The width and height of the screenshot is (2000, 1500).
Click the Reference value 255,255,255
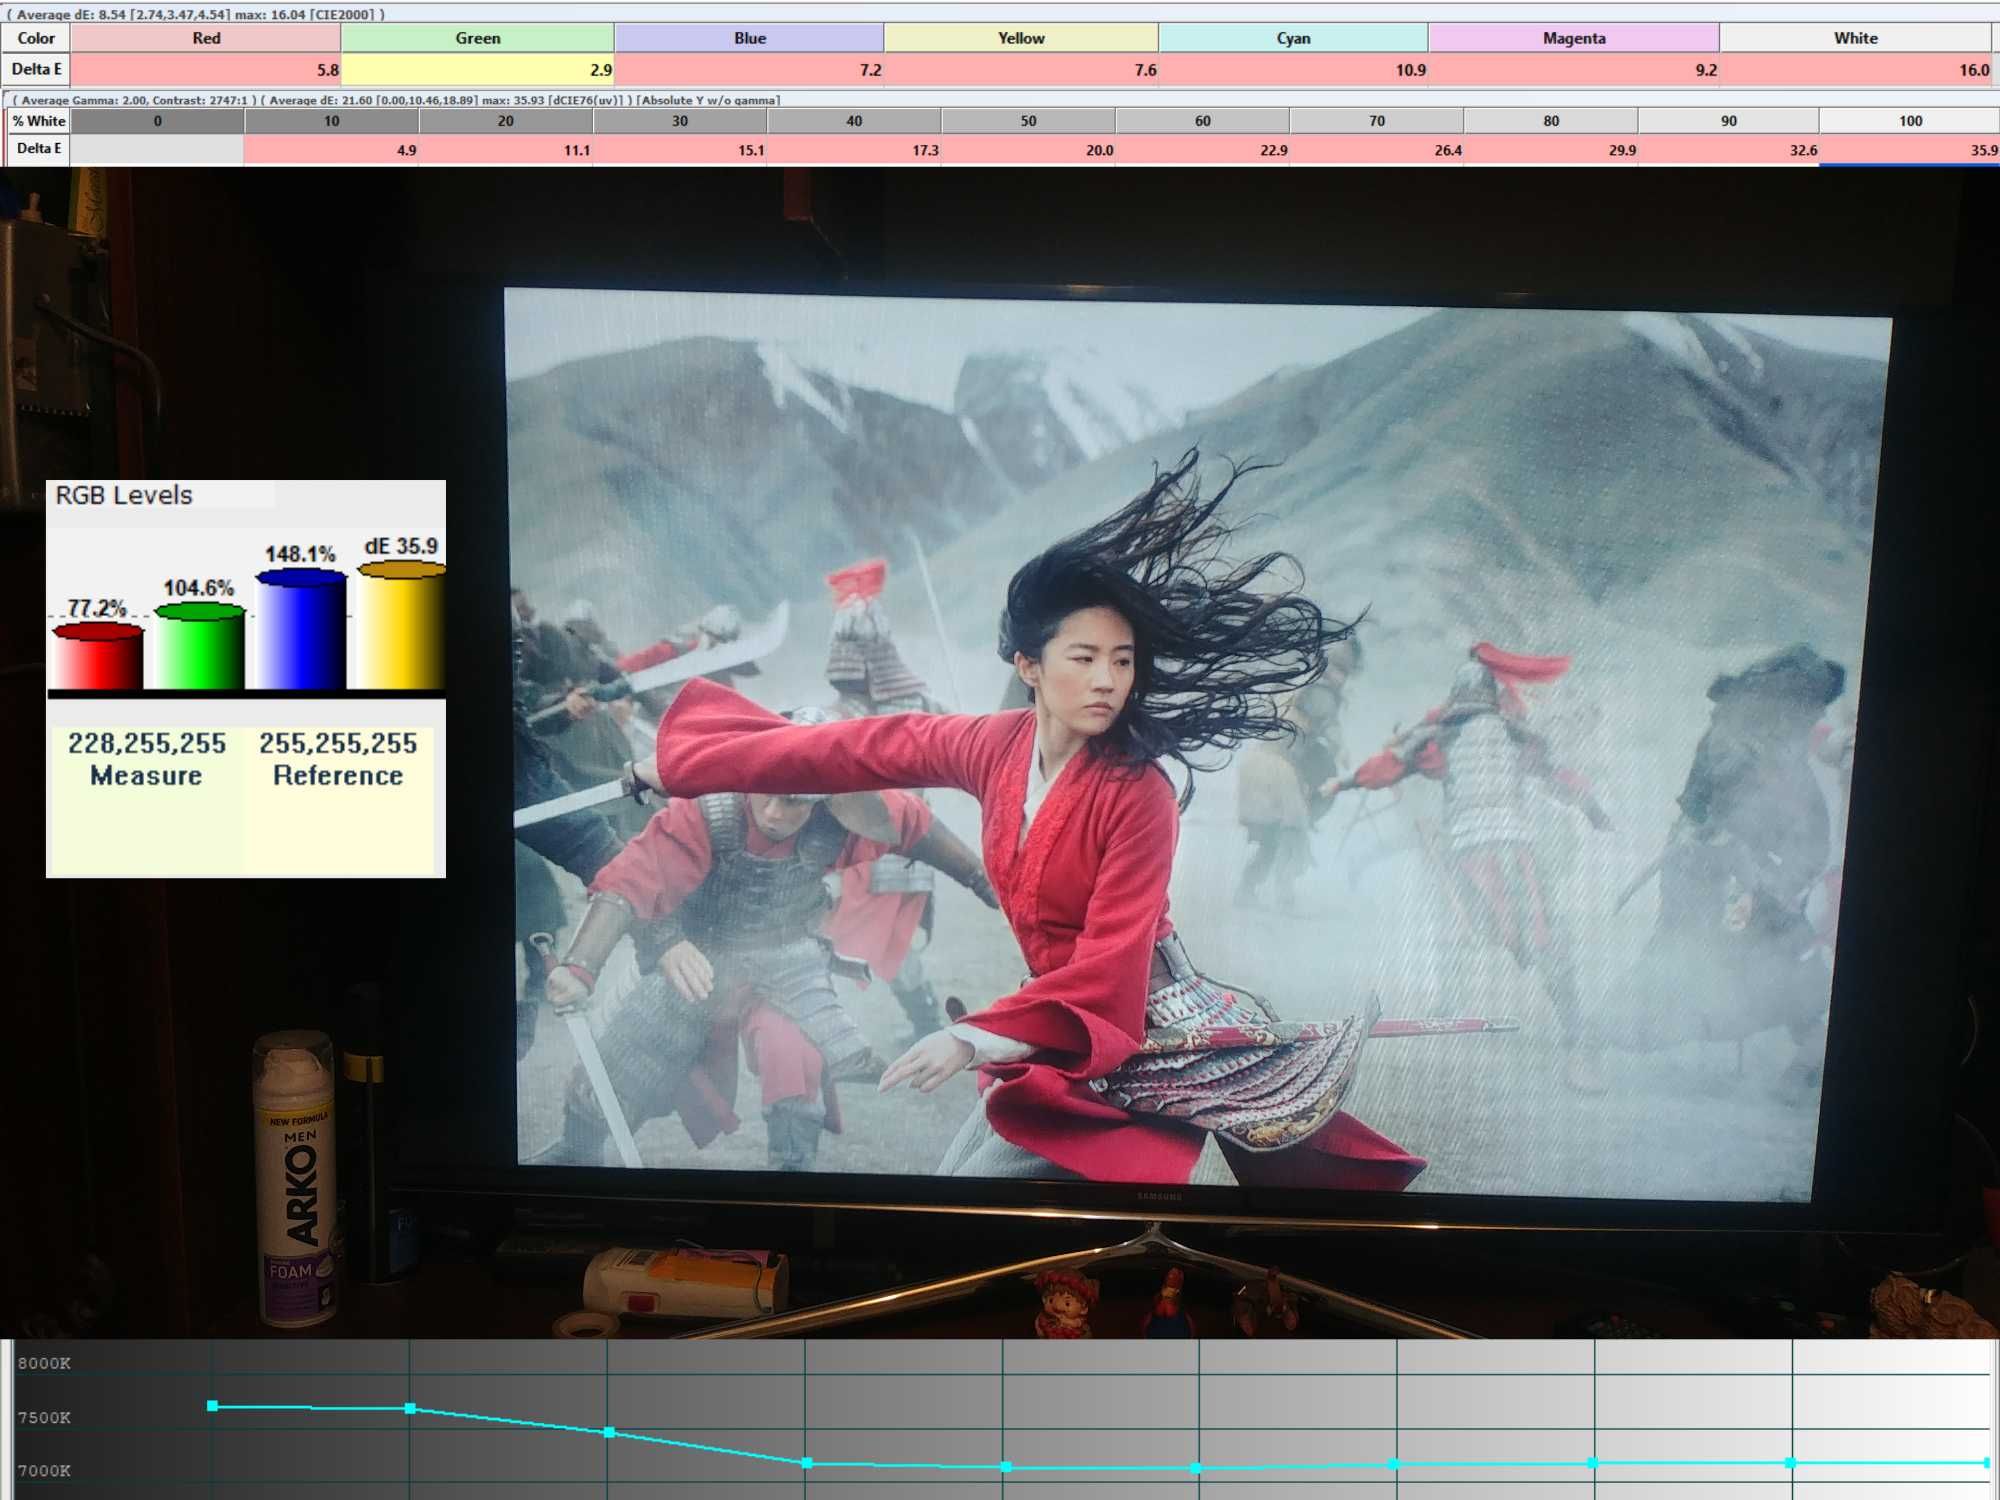click(338, 743)
